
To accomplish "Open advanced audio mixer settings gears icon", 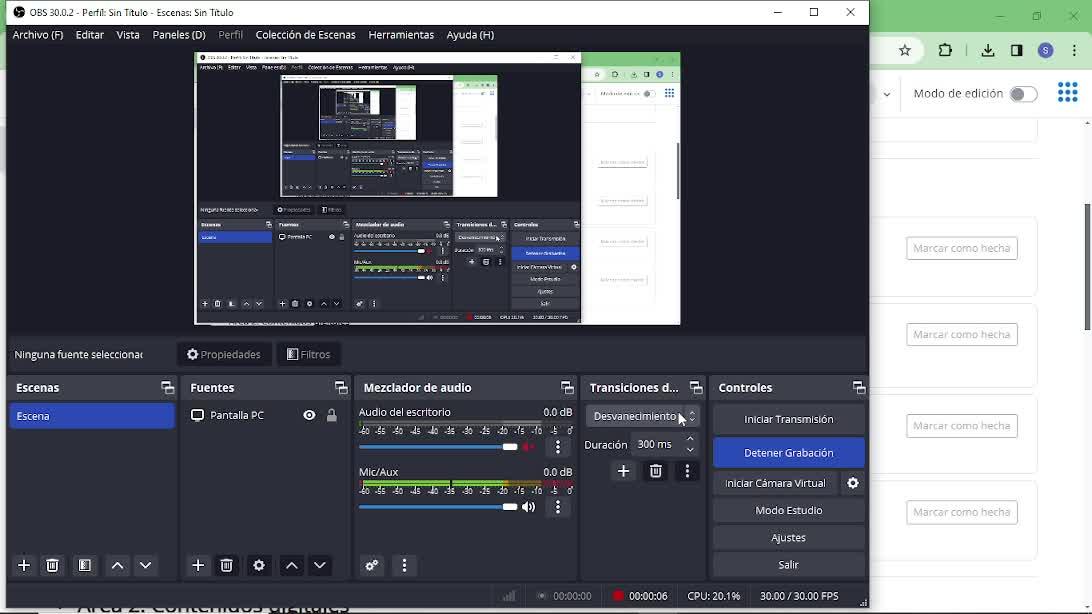I will click(x=372, y=566).
